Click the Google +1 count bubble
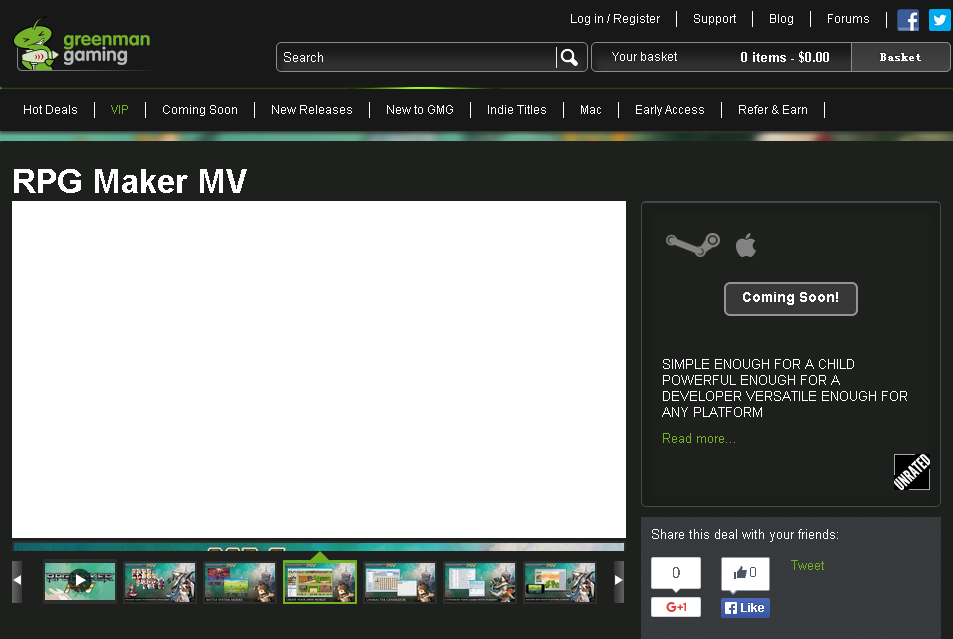 click(676, 573)
